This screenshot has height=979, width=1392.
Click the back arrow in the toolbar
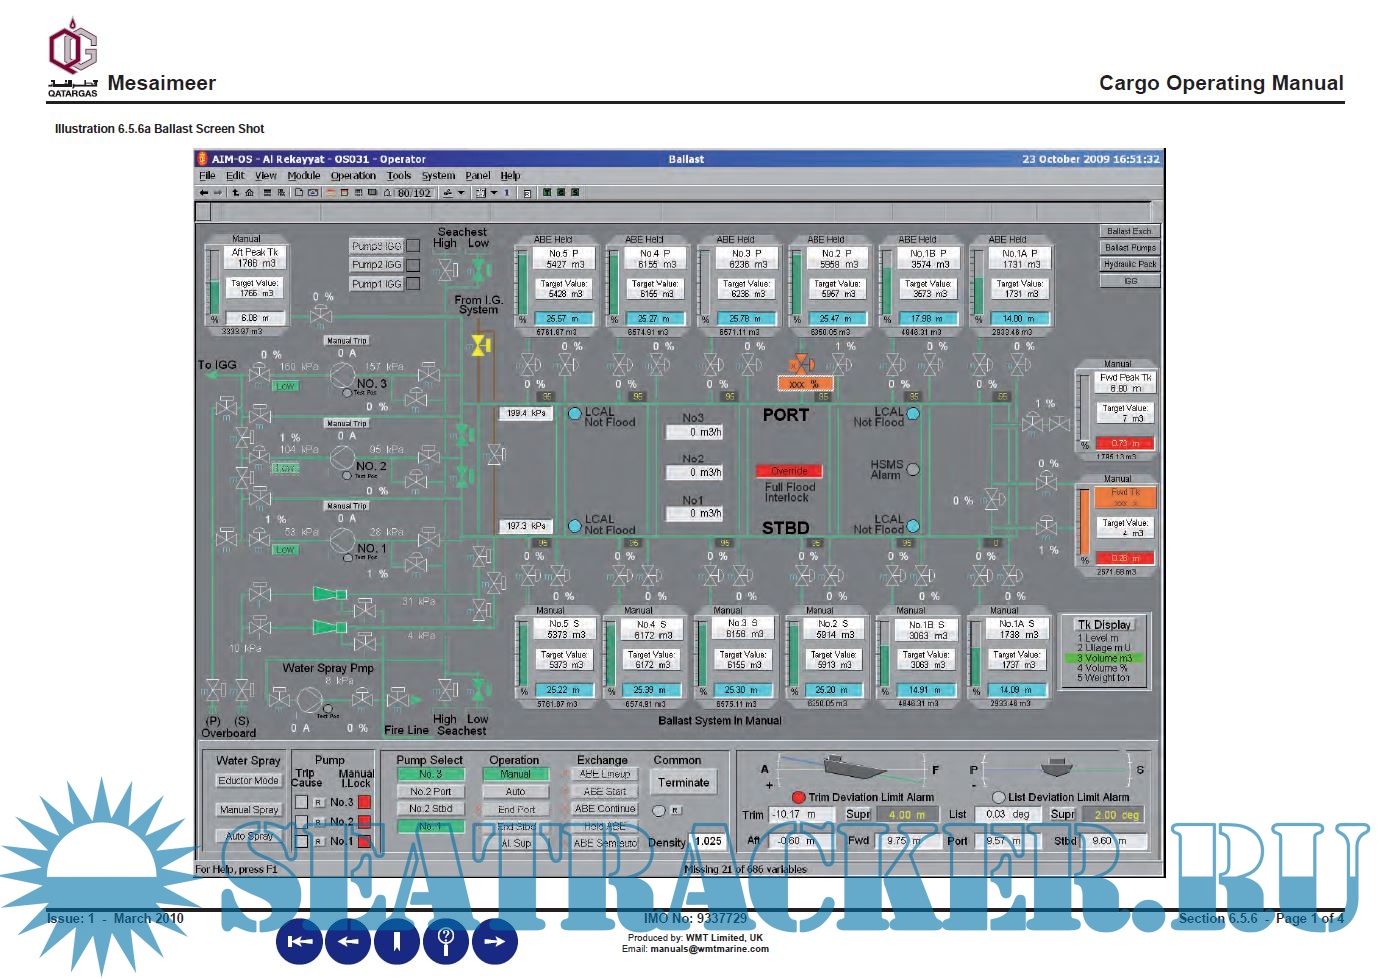pos(203,193)
